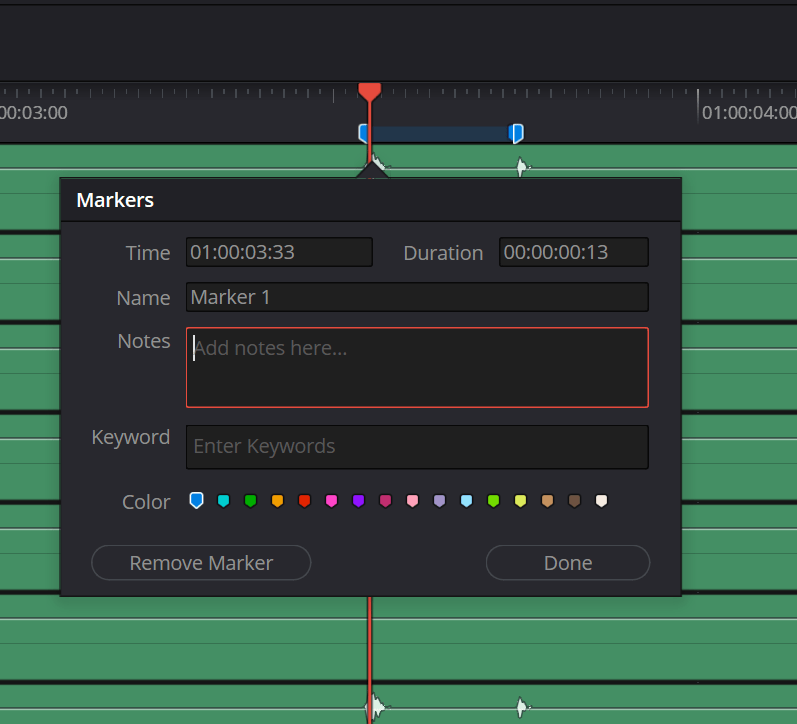Image resolution: width=797 pixels, height=724 pixels.
Task: Edit the marker Time field
Action: (279, 252)
